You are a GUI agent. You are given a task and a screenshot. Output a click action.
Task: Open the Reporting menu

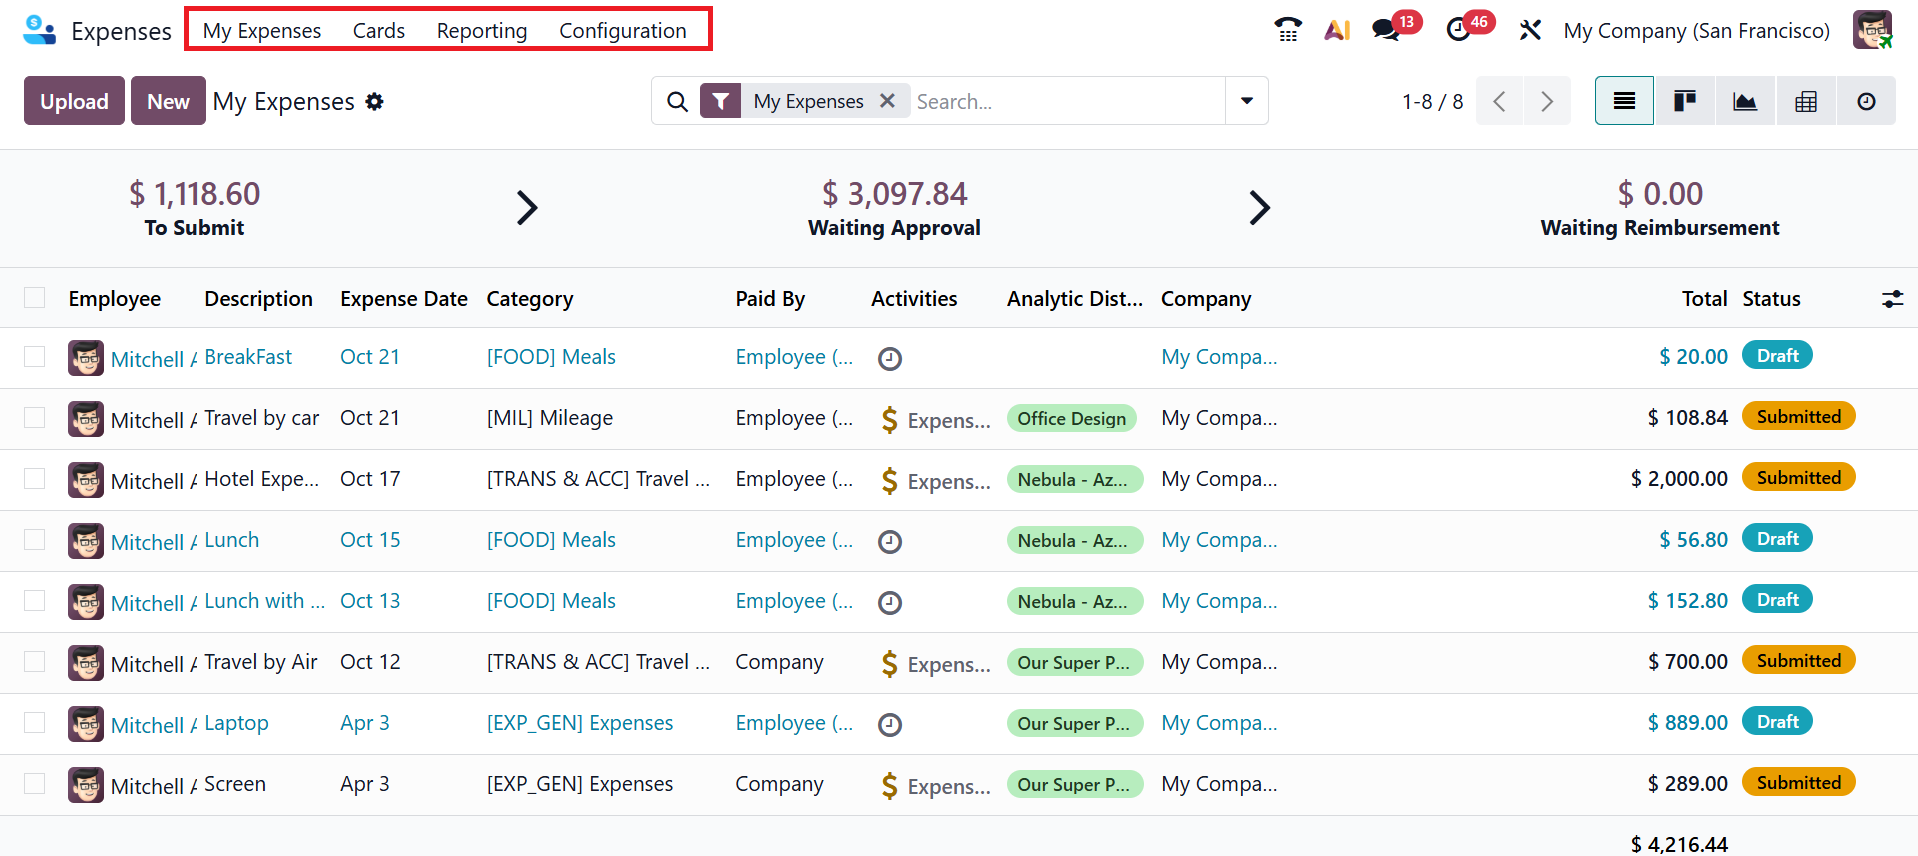[482, 31]
